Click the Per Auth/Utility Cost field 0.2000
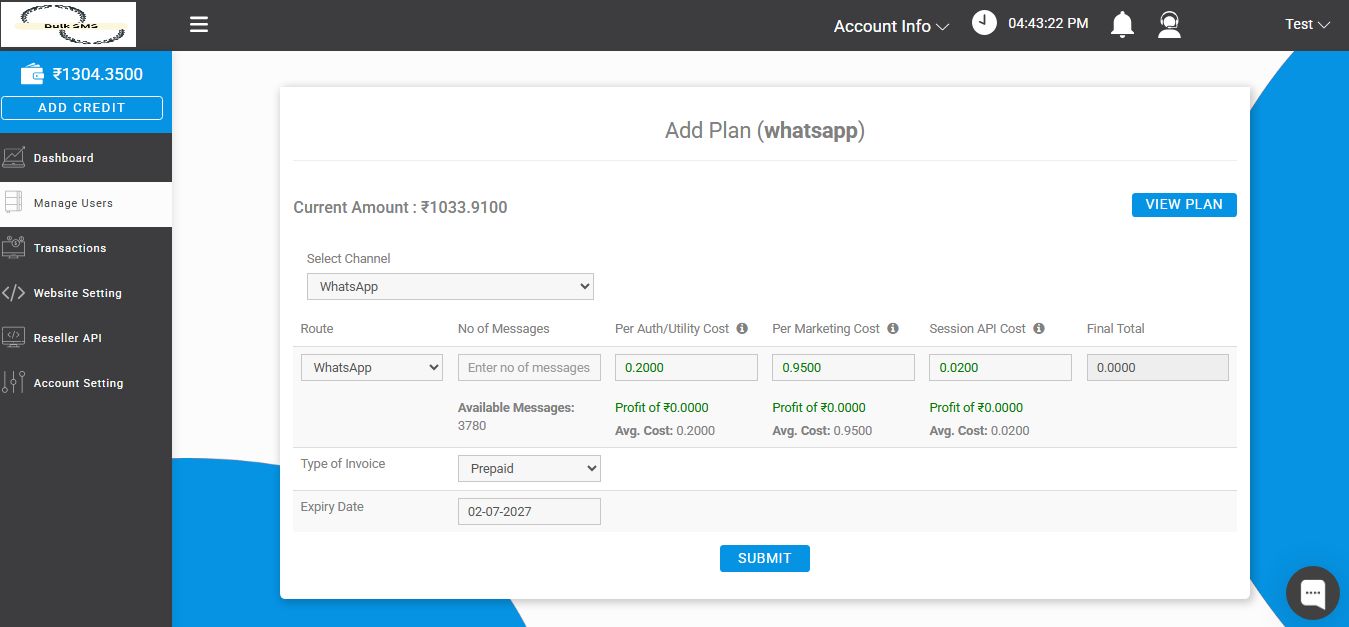 (x=686, y=367)
